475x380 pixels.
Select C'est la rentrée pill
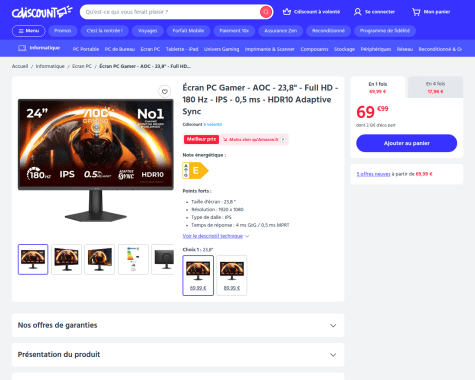coord(105,31)
